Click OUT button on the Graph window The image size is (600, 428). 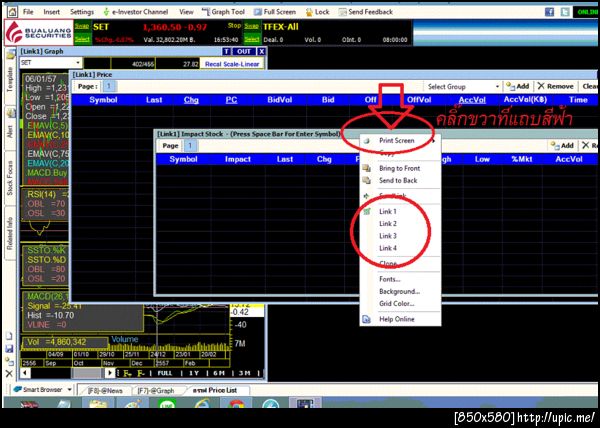[244, 51]
